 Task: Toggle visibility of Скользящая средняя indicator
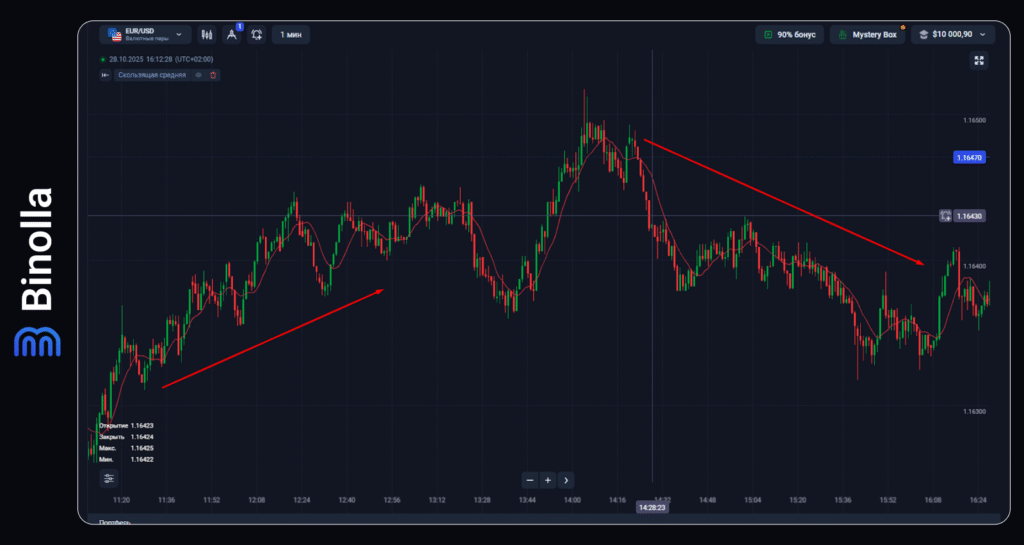click(x=199, y=75)
